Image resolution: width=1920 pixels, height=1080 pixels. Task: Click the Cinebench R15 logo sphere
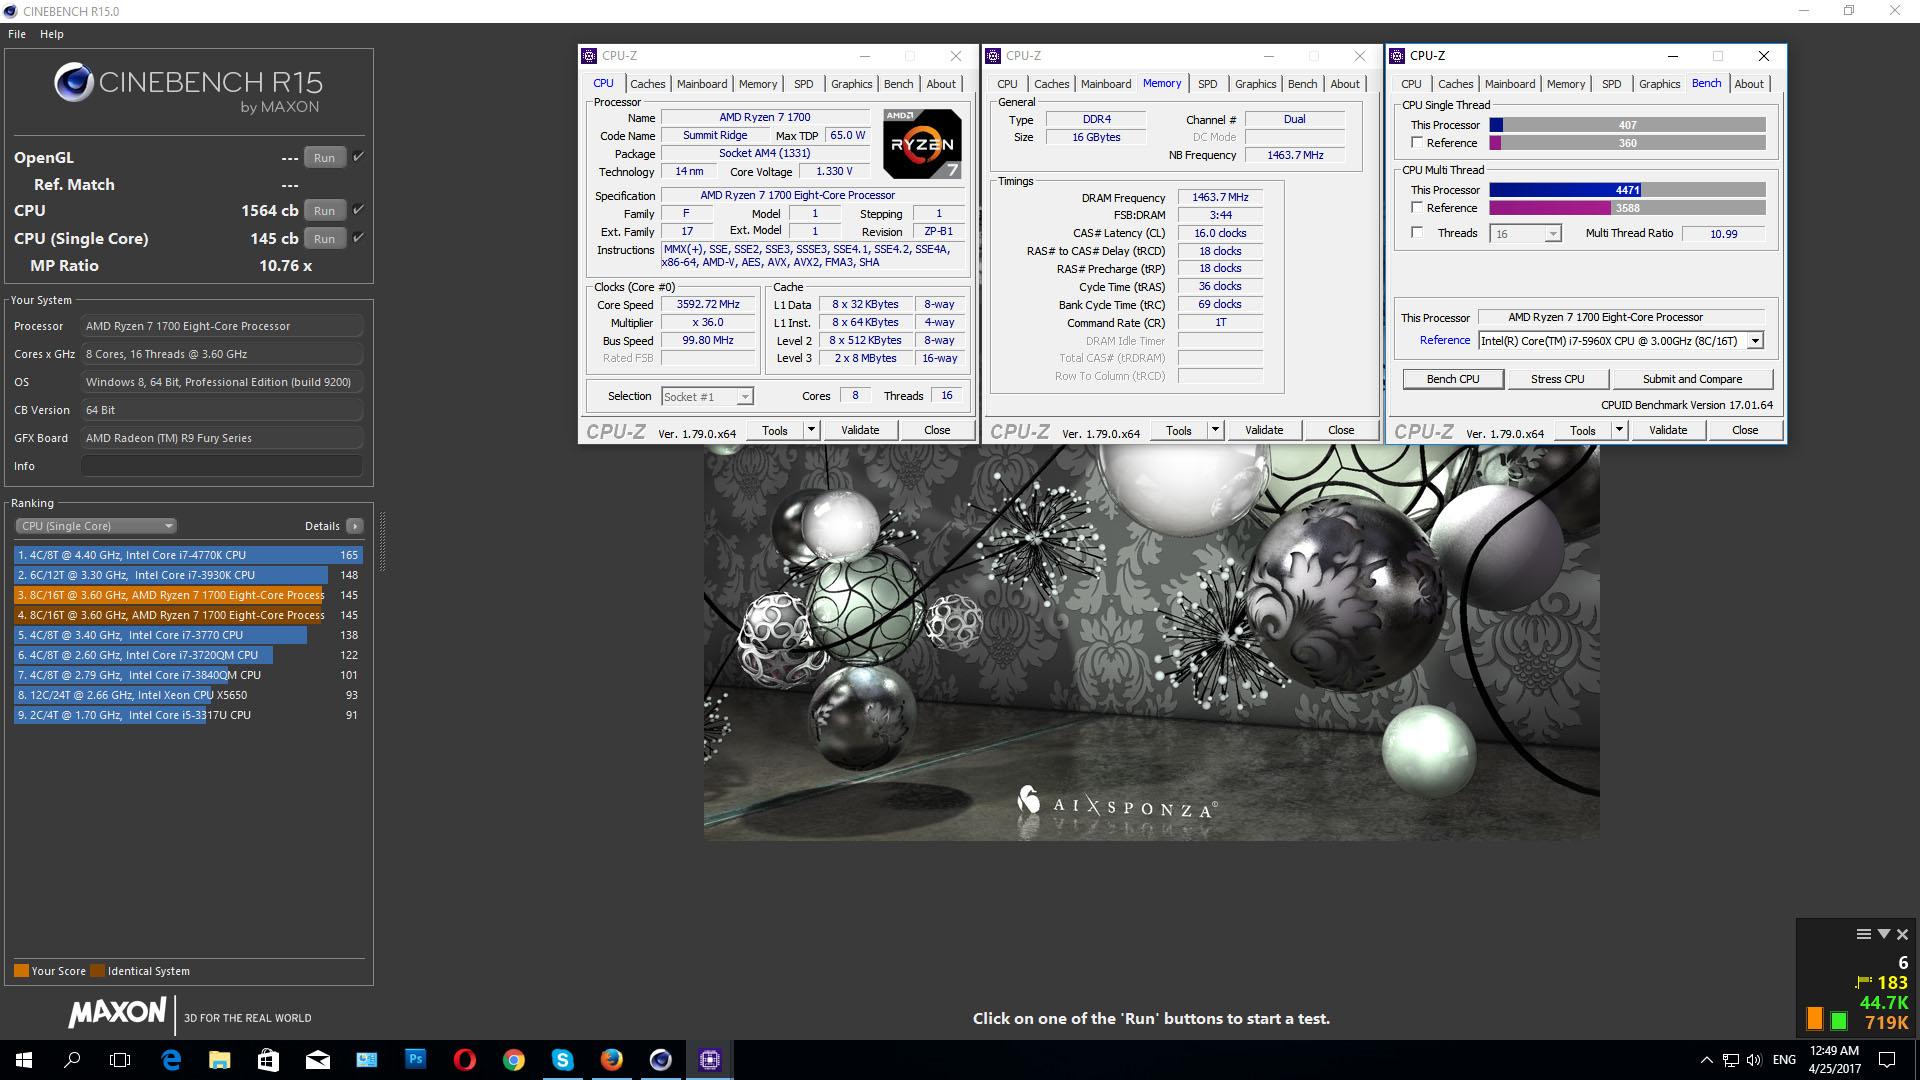pos(74,83)
